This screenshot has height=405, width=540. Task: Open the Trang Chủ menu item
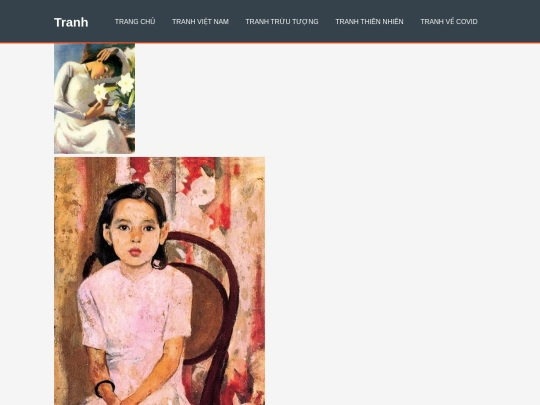(135, 22)
